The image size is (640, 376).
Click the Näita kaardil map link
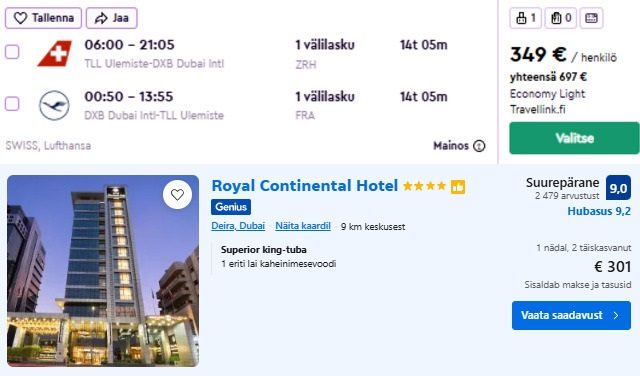[x=303, y=226]
